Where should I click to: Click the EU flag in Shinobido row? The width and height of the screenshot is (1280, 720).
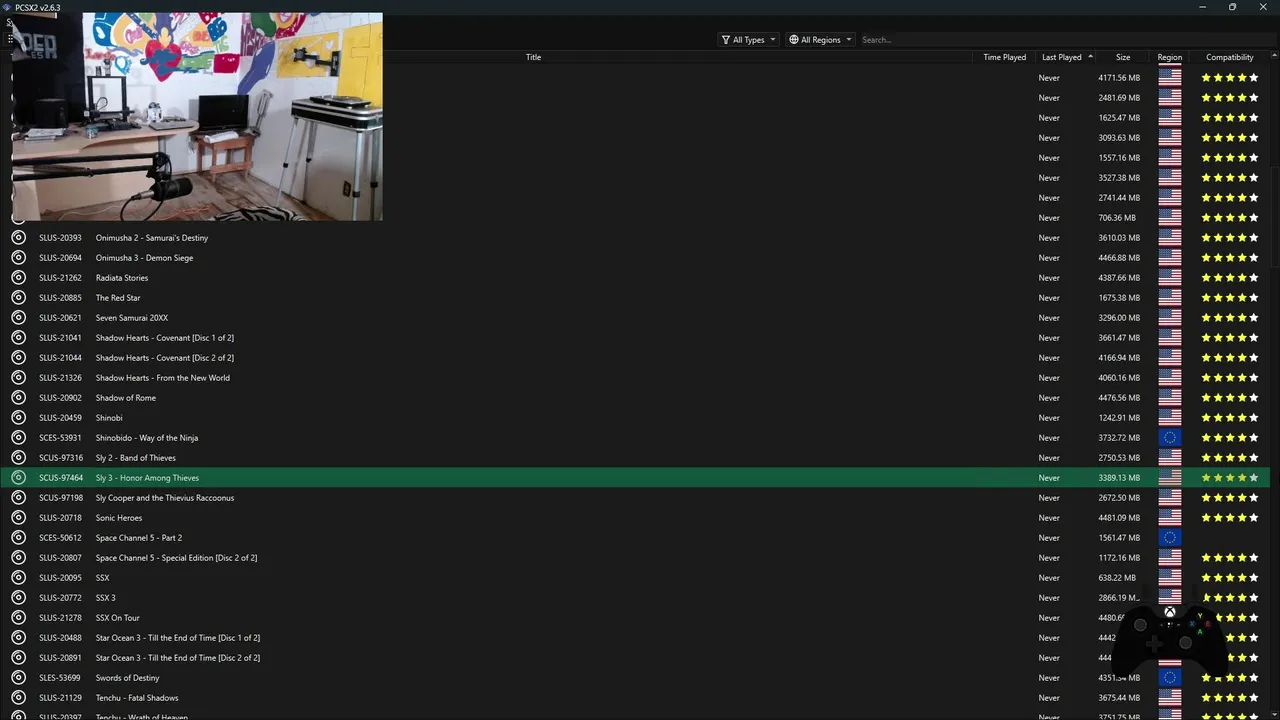(1169, 437)
